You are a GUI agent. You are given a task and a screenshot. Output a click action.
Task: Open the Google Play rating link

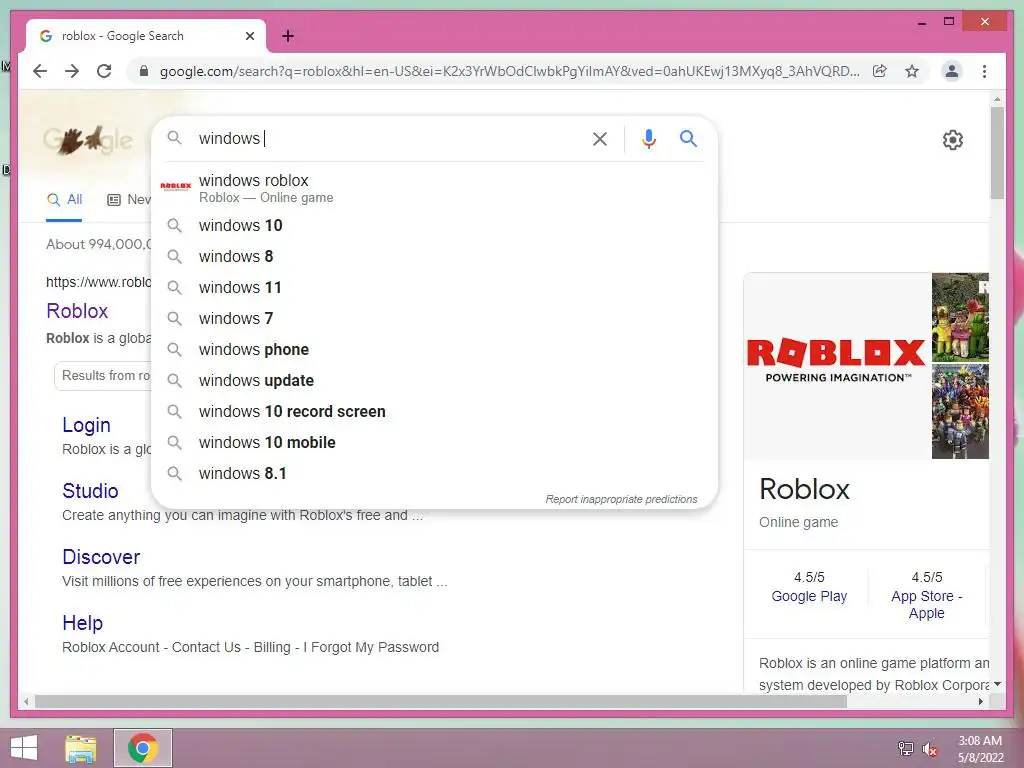[809, 596]
